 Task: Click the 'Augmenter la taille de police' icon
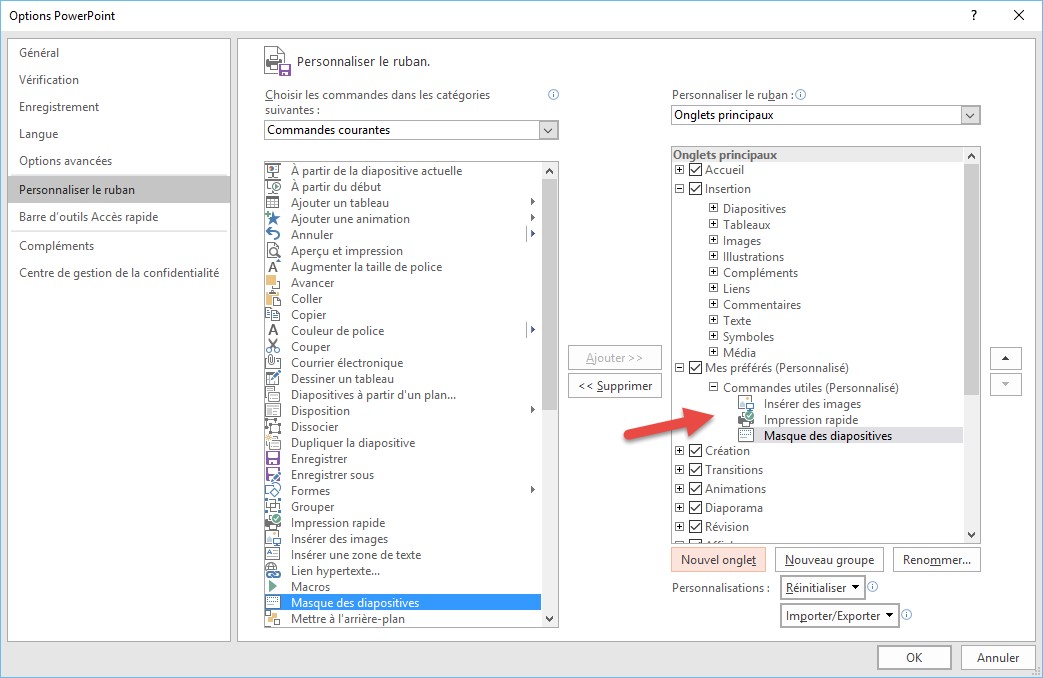273,266
